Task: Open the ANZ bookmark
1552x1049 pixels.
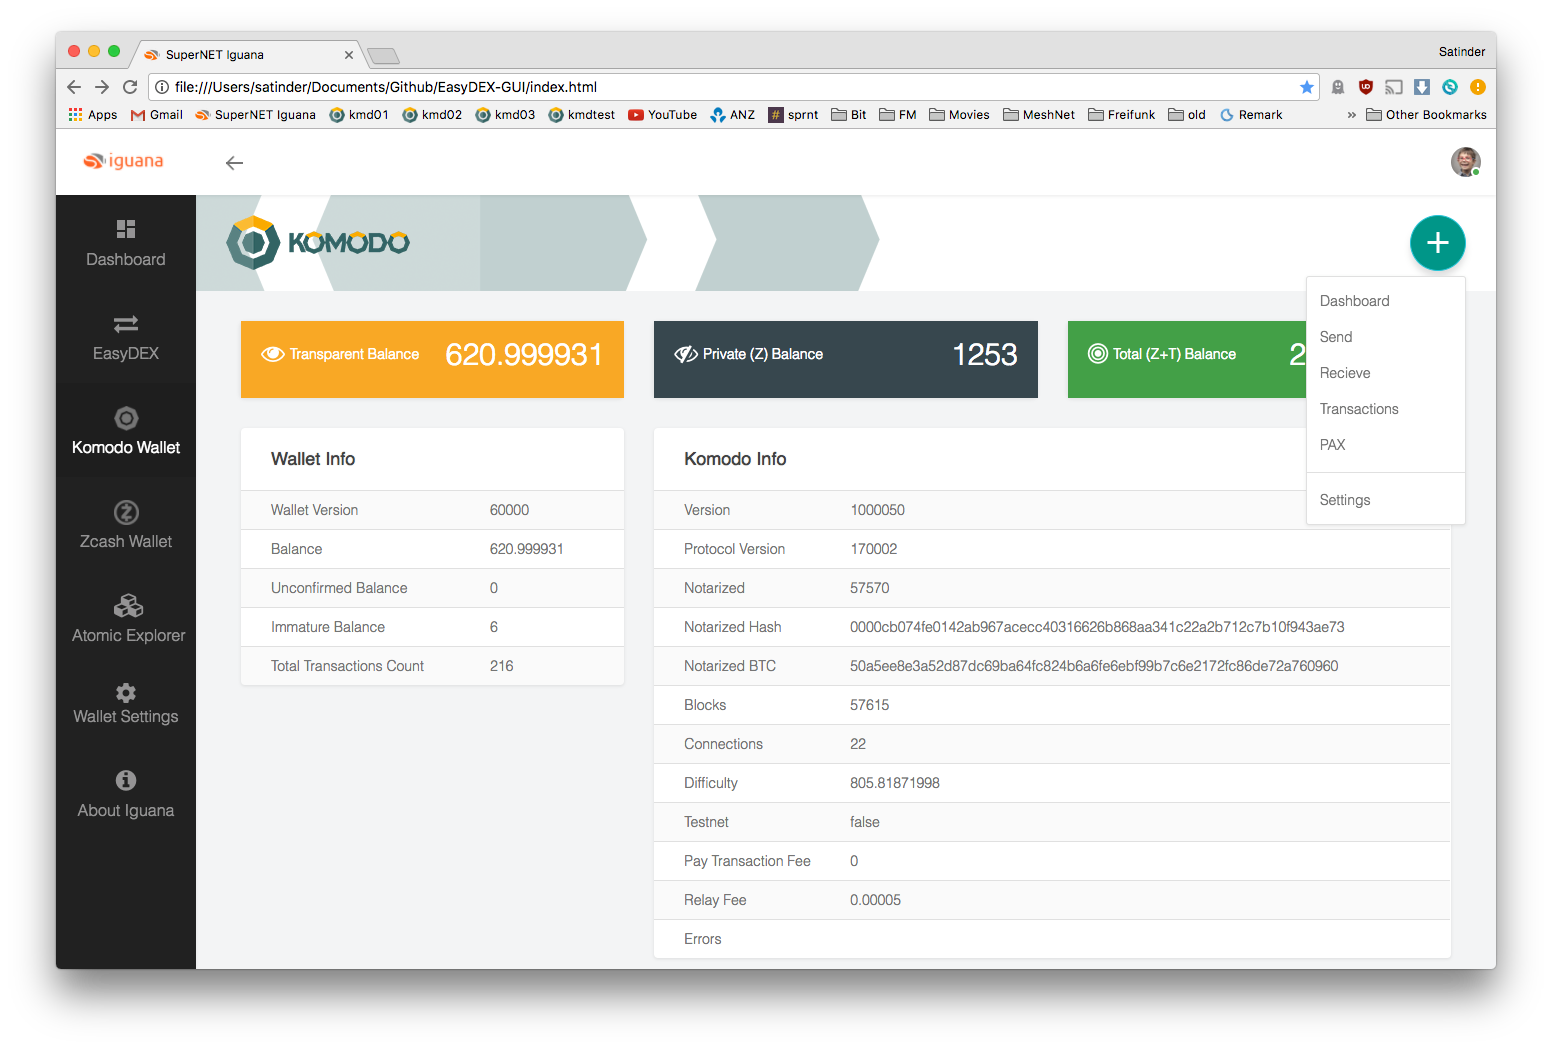Action: click(733, 115)
